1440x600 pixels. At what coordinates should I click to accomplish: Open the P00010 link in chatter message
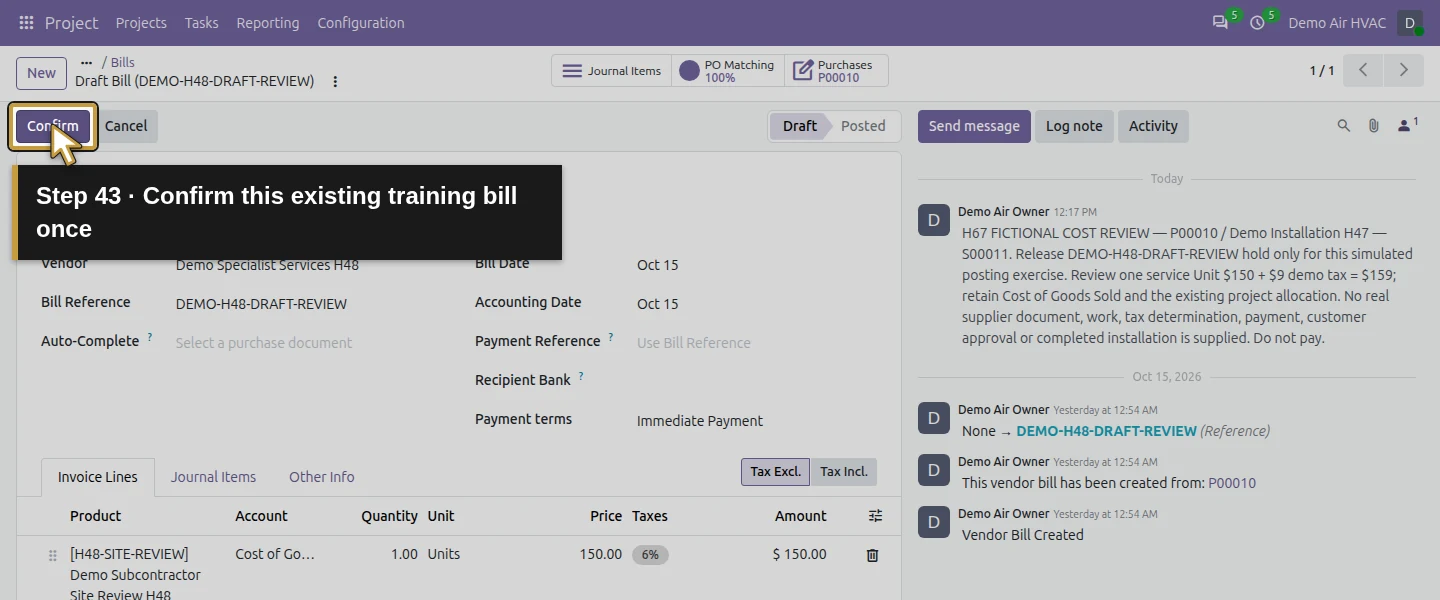1232,483
